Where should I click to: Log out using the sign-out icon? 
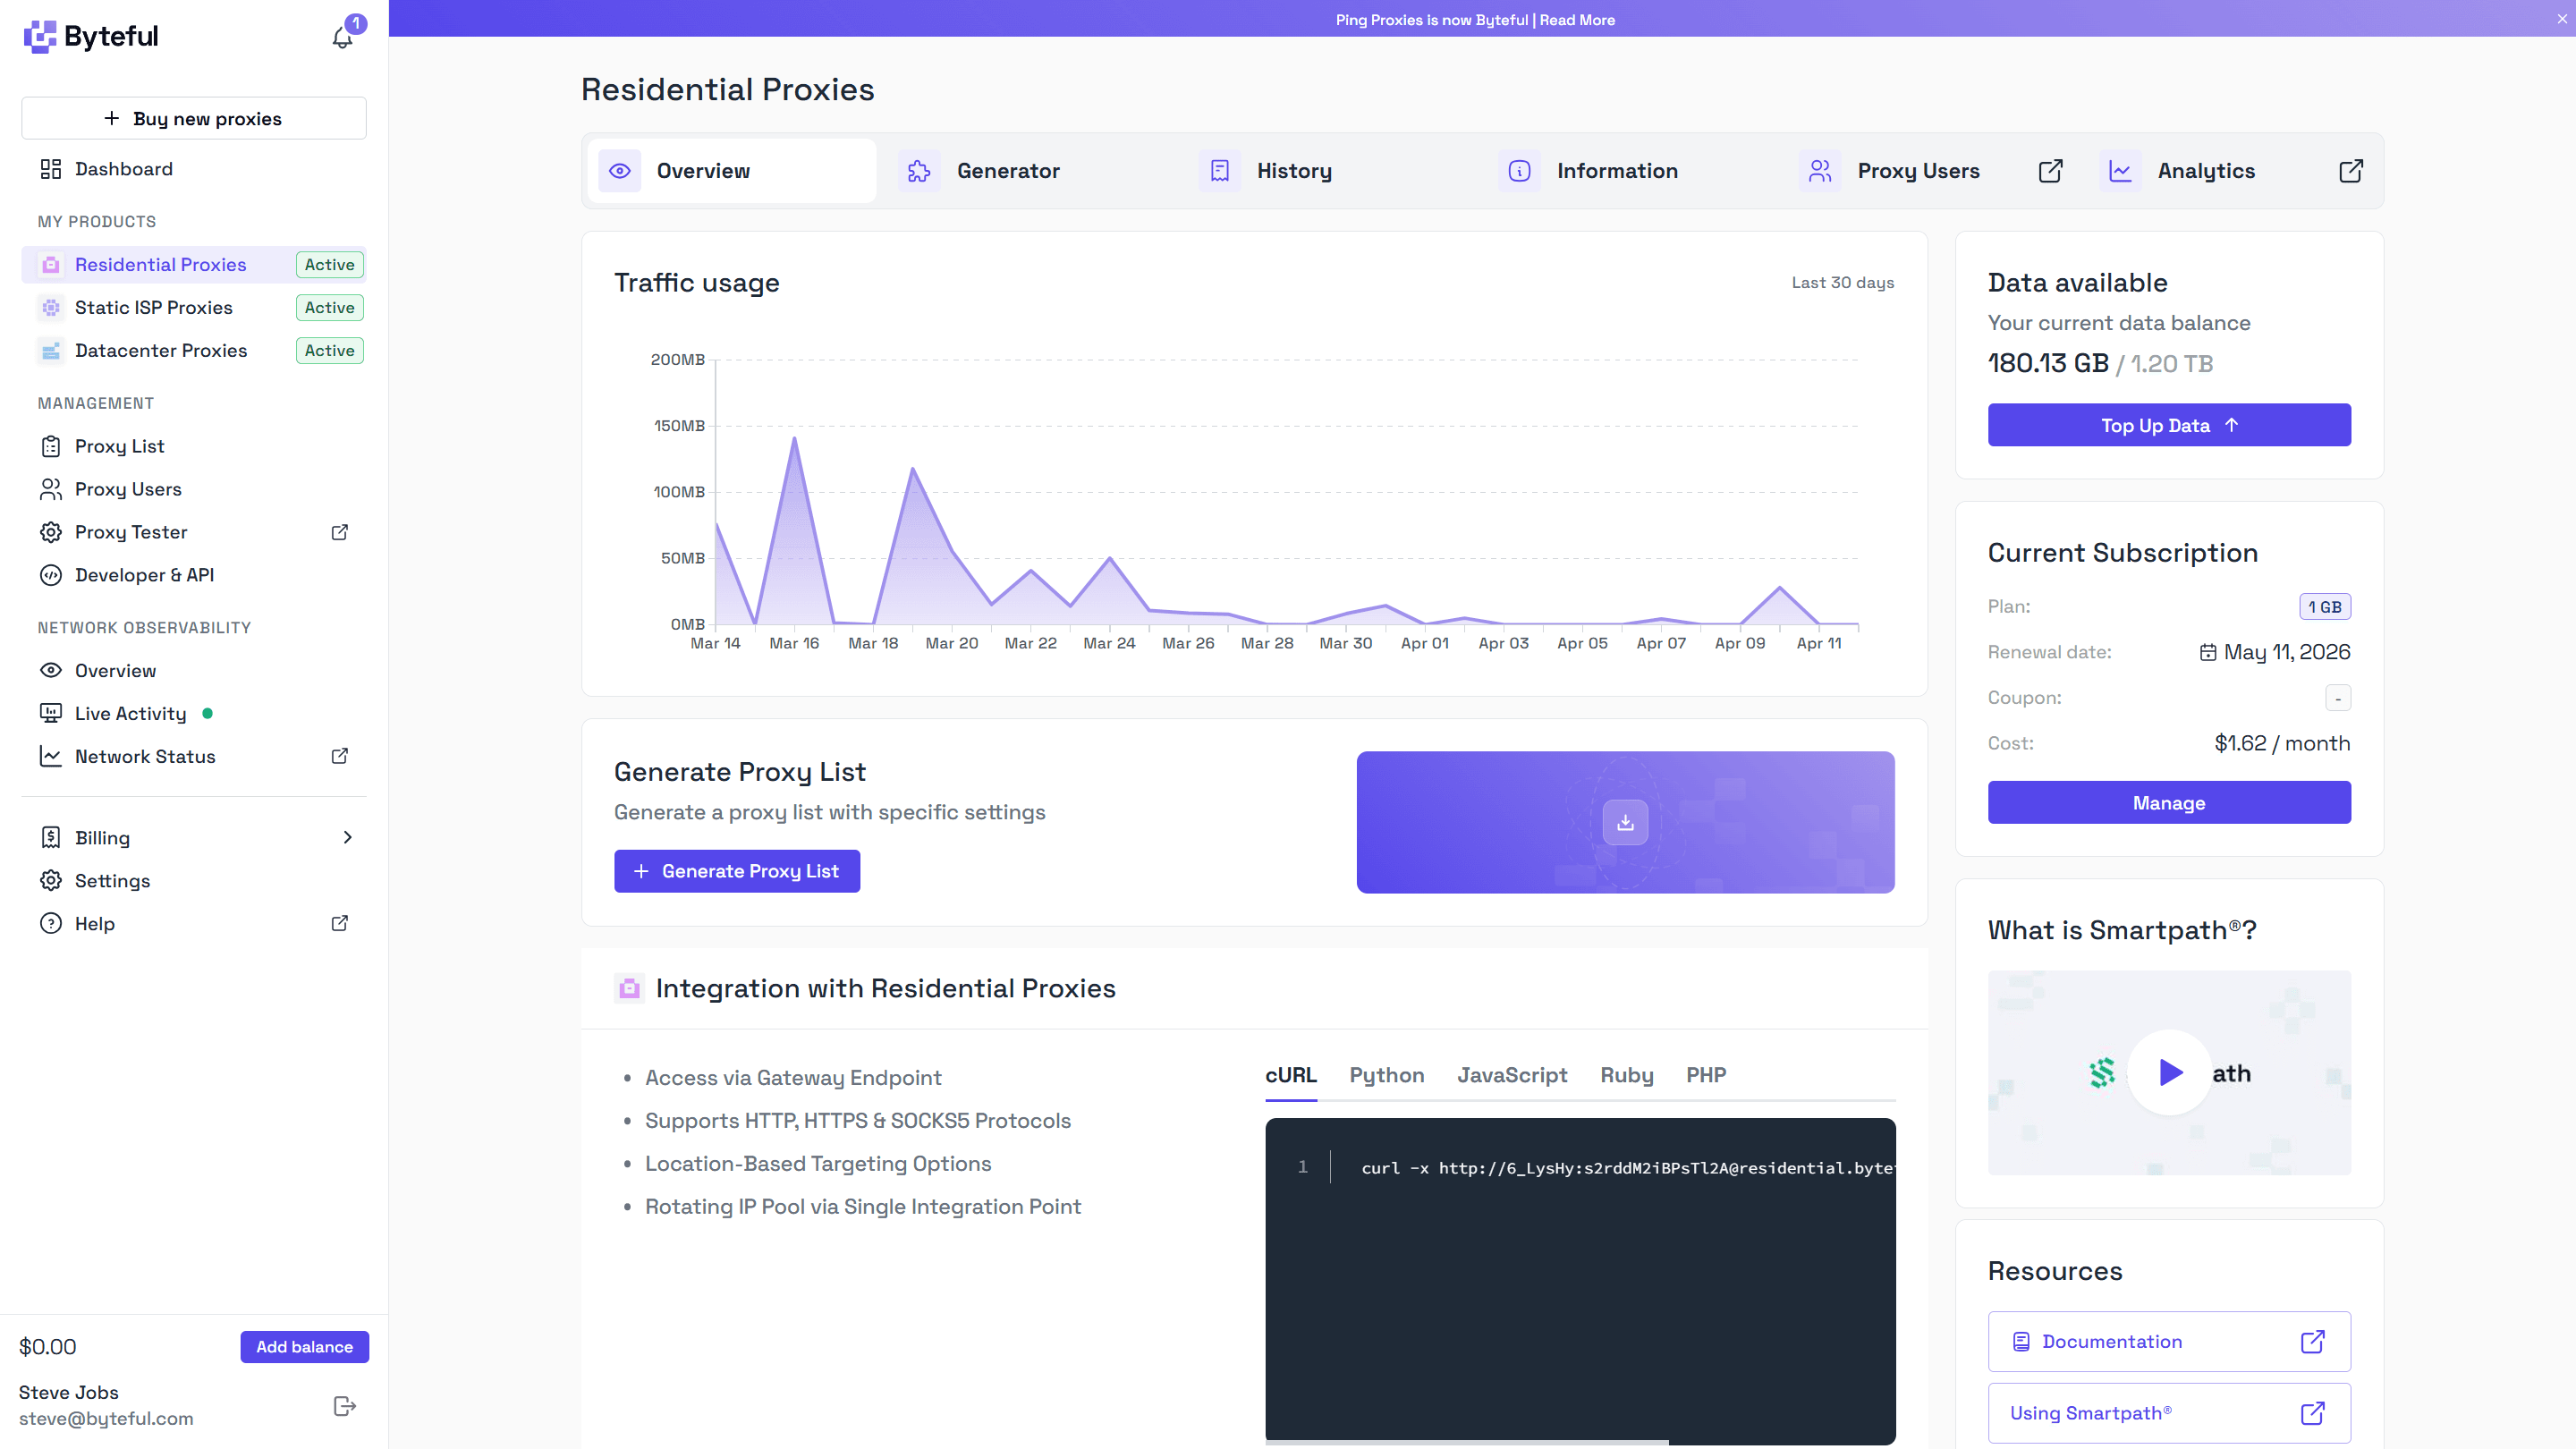[x=345, y=1406]
